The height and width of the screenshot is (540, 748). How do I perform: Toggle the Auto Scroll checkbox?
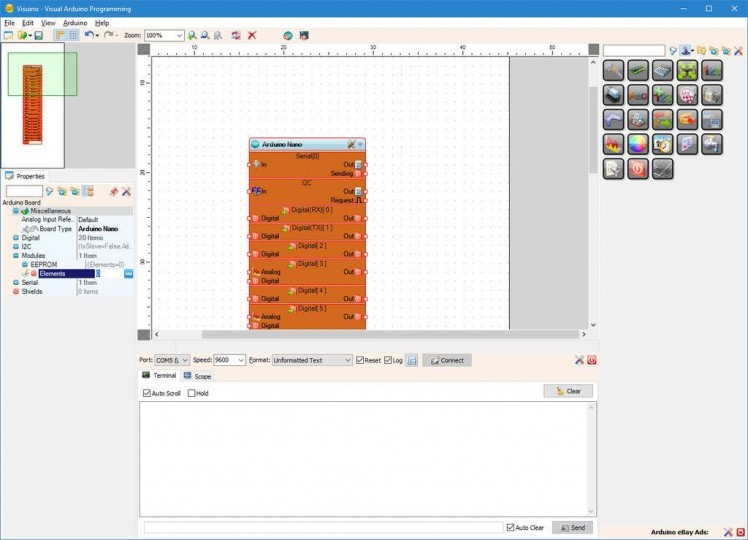[x=148, y=393]
